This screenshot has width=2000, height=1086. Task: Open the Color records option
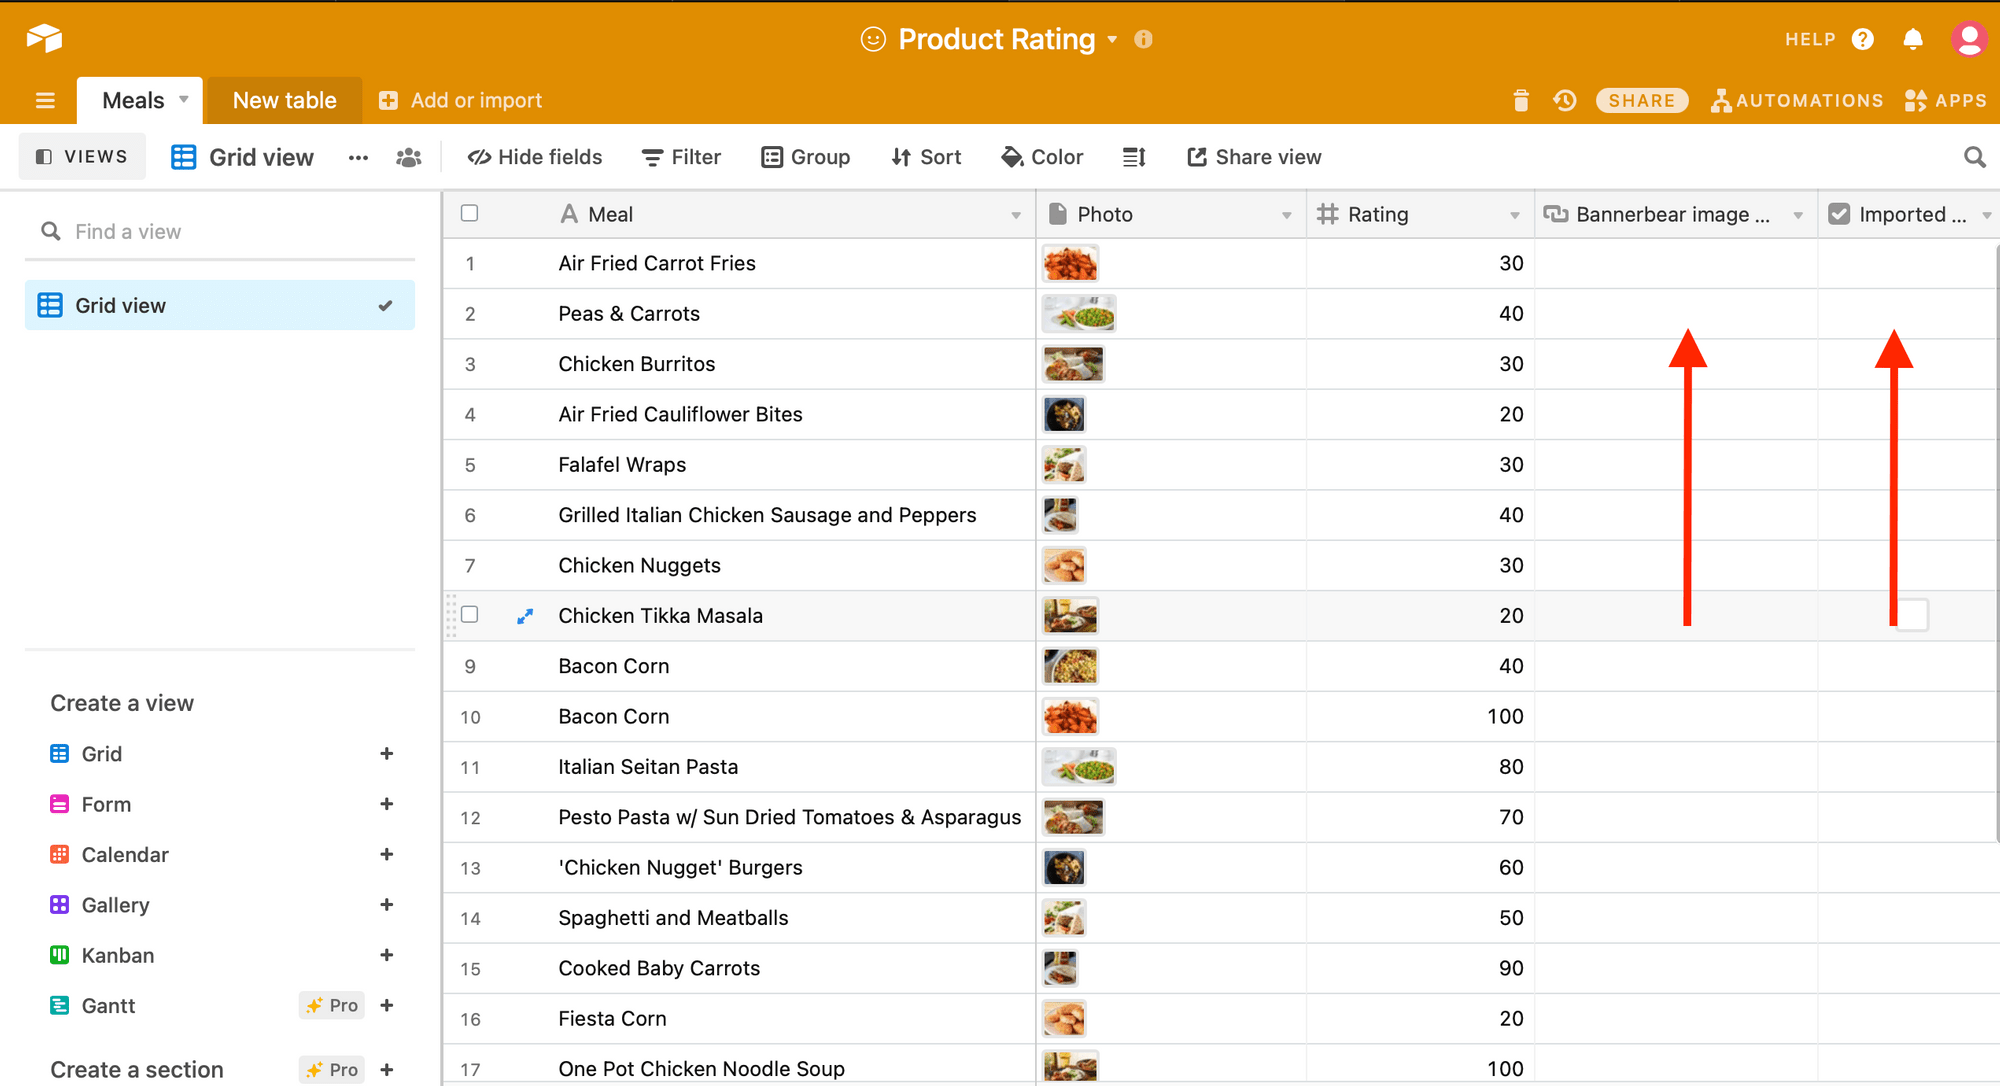pos(1042,157)
